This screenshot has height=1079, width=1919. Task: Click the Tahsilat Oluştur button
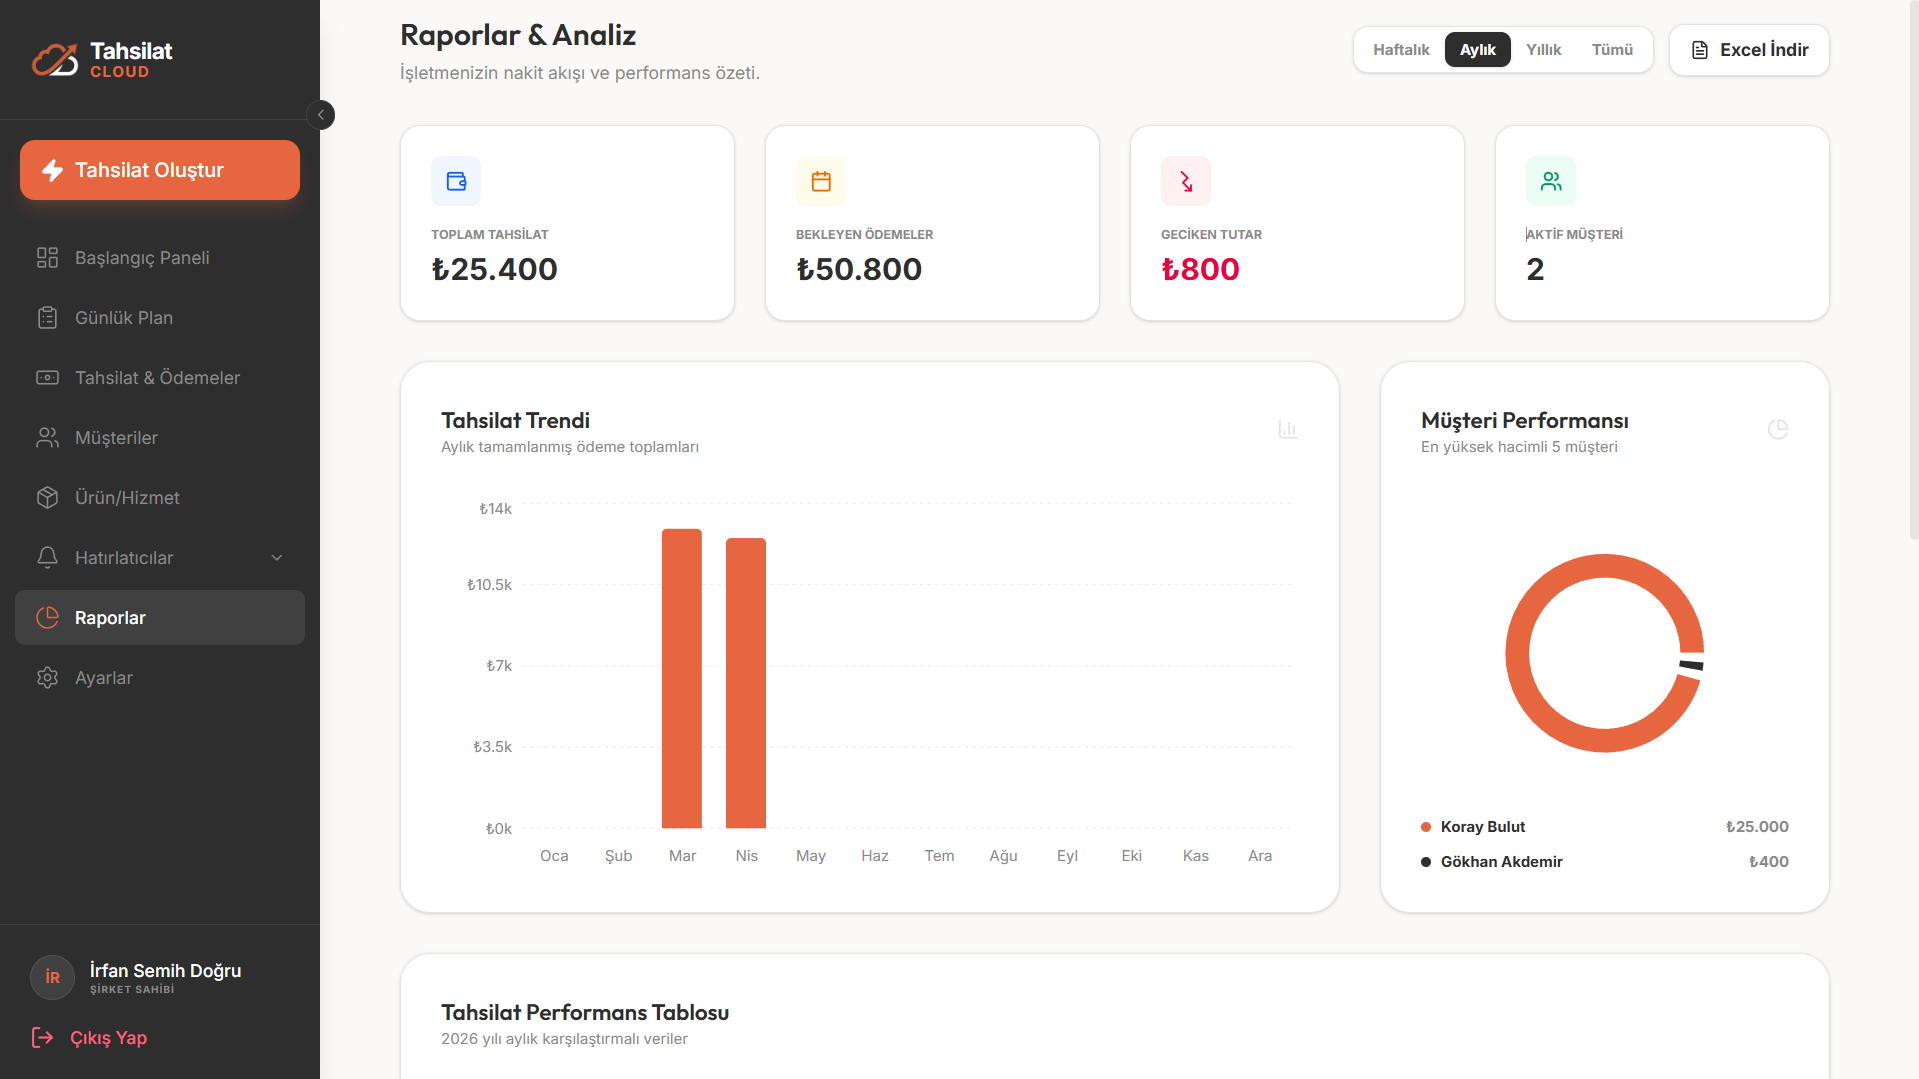pos(160,170)
